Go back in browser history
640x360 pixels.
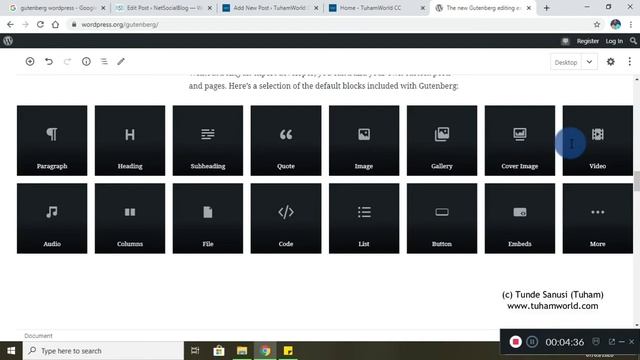point(10,24)
